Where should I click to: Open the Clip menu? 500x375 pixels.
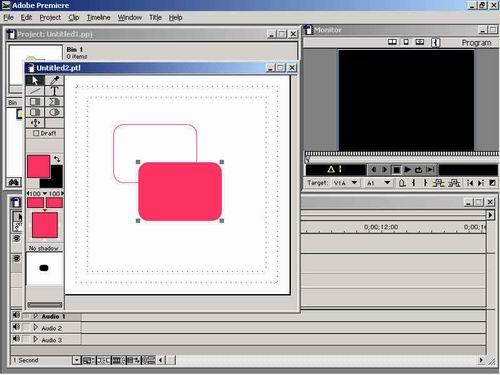click(x=74, y=18)
